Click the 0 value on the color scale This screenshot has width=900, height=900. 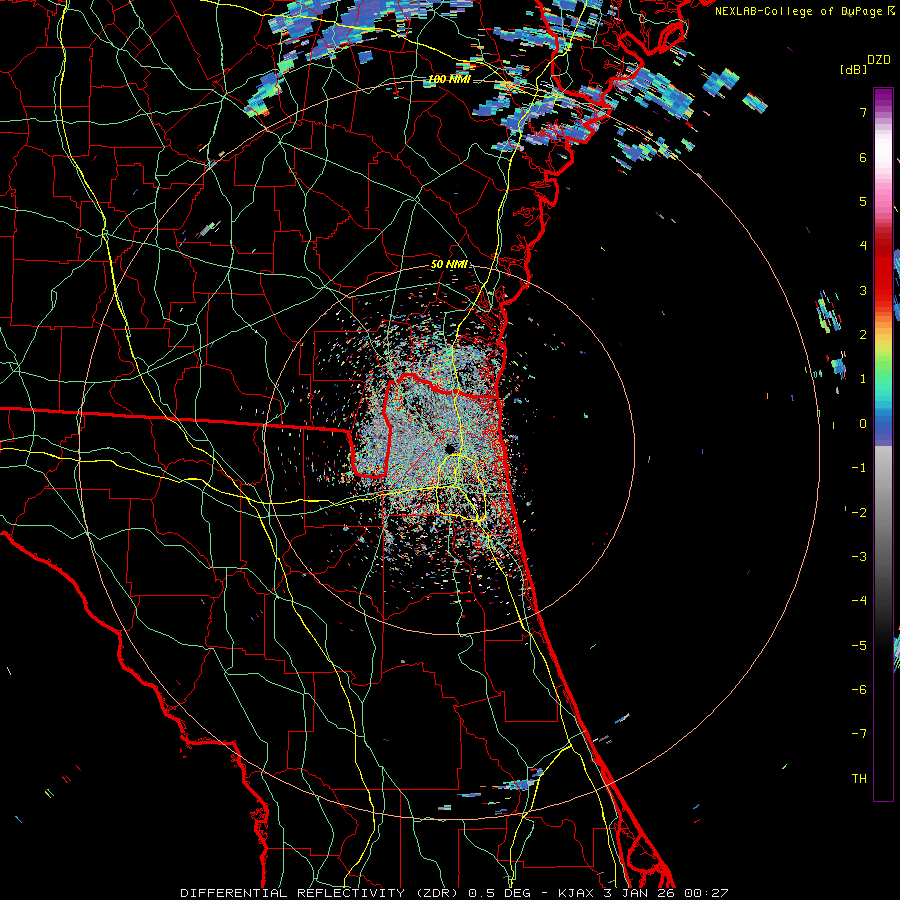tap(863, 424)
